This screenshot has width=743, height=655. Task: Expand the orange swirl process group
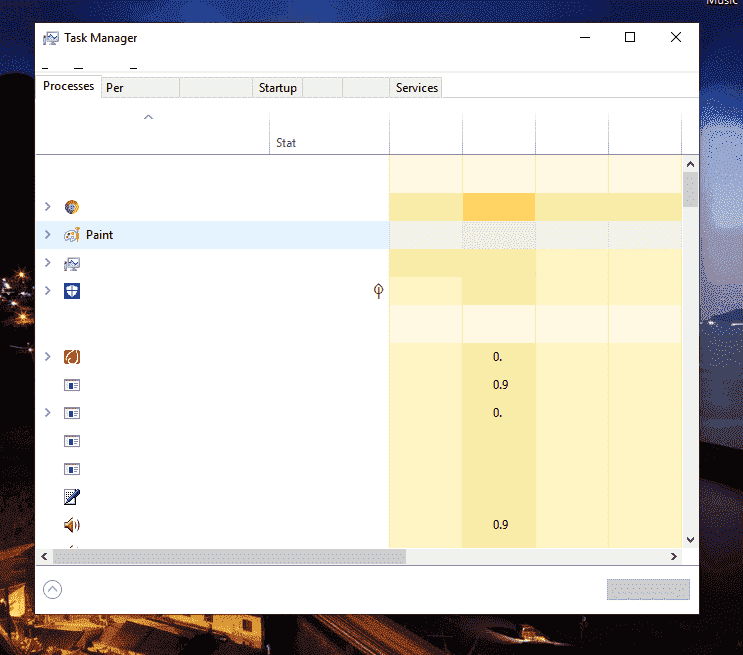pos(47,356)
